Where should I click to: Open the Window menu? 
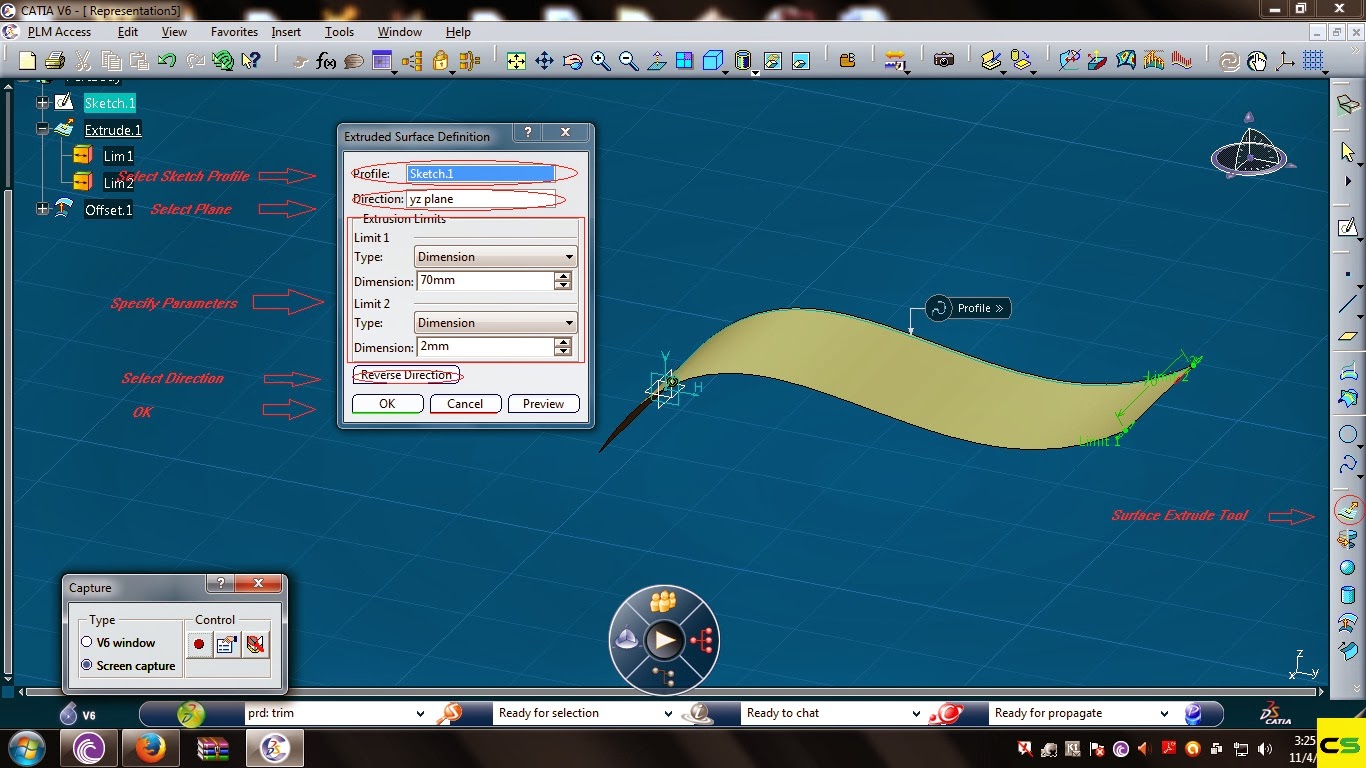point(399,32)
